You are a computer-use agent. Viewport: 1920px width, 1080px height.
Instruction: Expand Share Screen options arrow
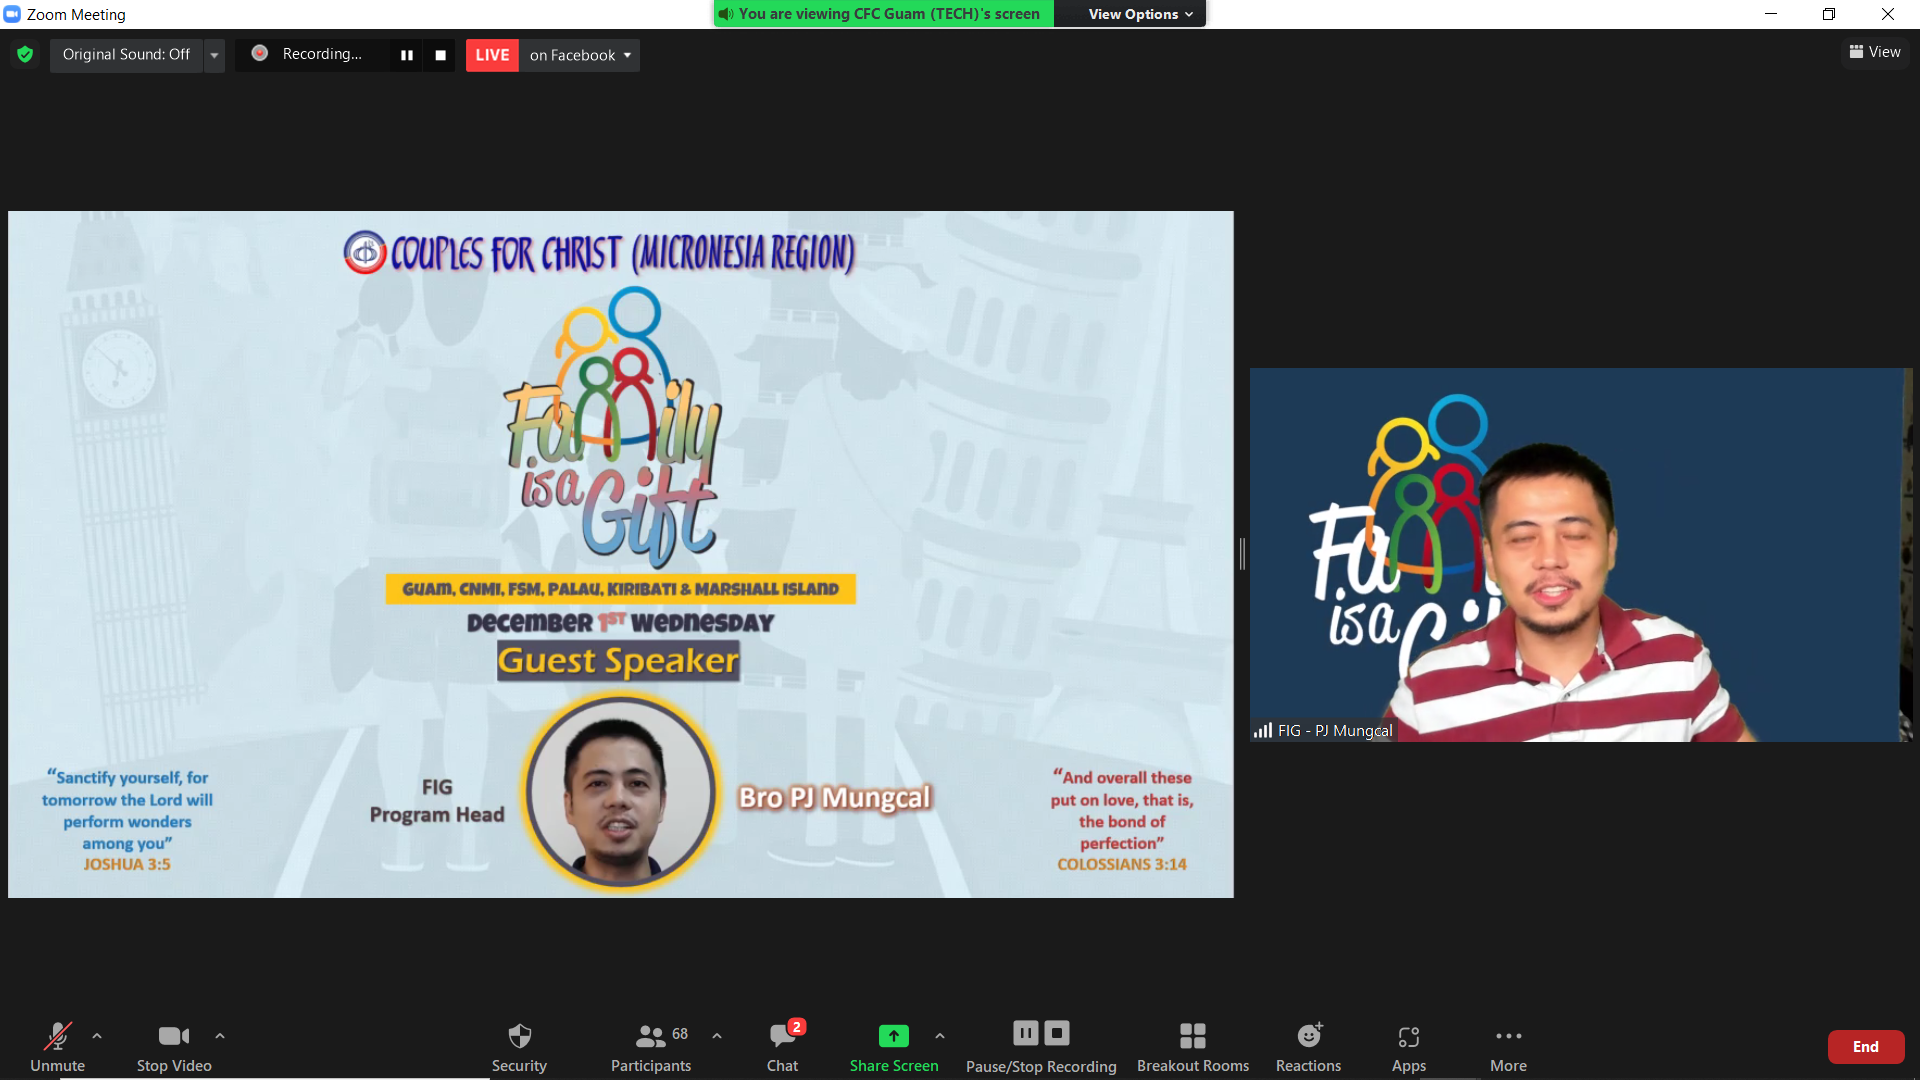click(x=940, y=1036)
